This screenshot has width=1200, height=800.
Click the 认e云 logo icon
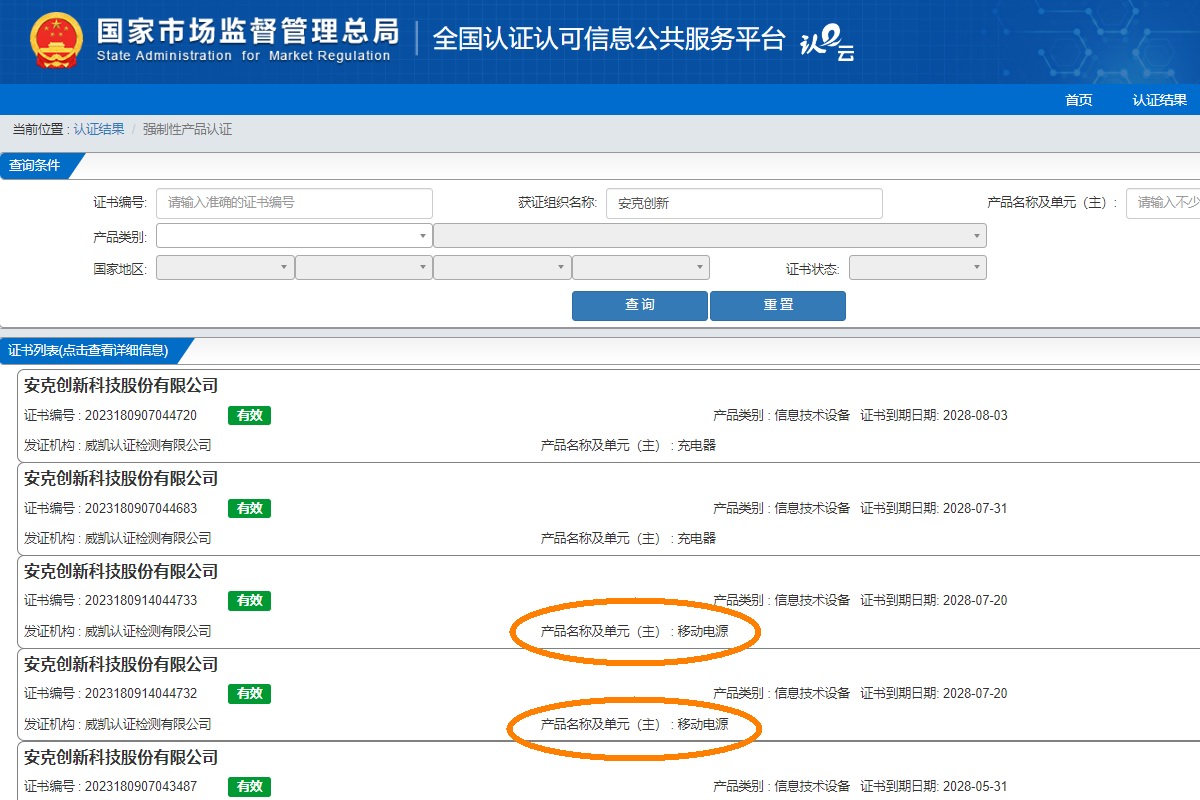tap(827, 43)
